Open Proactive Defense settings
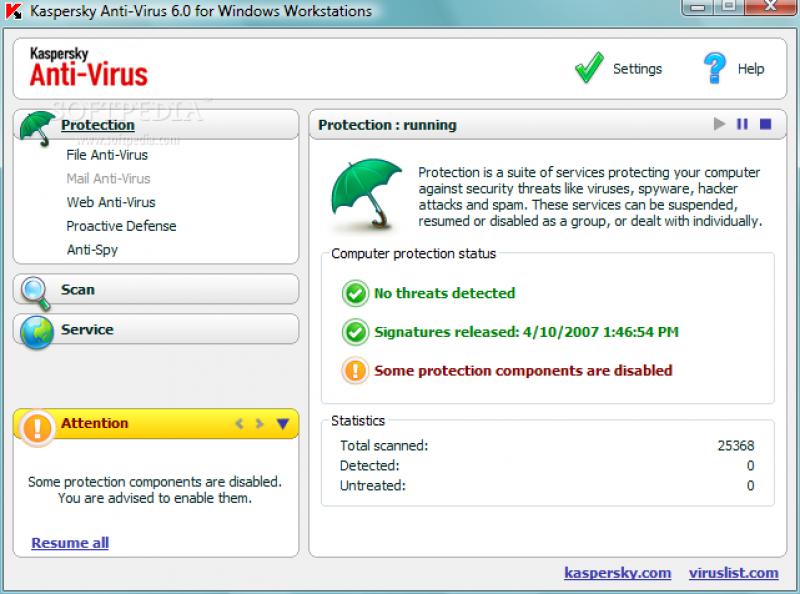The height and width of the screenshot is (594, 800). tap(120, 226)
